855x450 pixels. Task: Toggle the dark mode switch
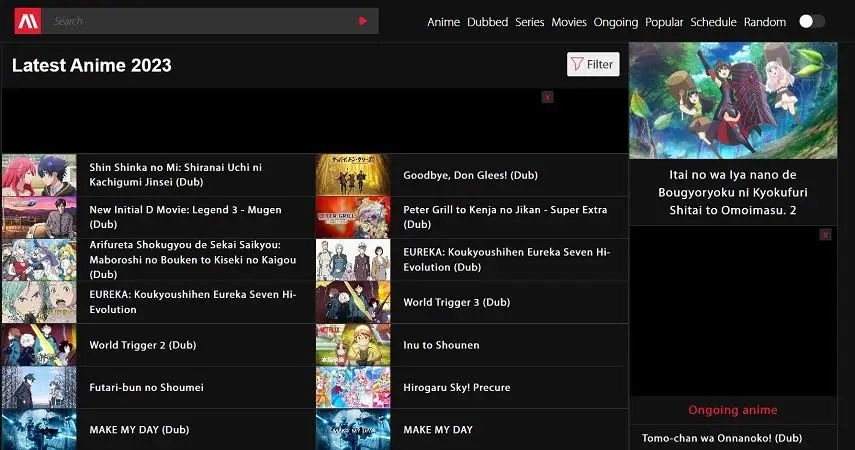coord(812,21)
